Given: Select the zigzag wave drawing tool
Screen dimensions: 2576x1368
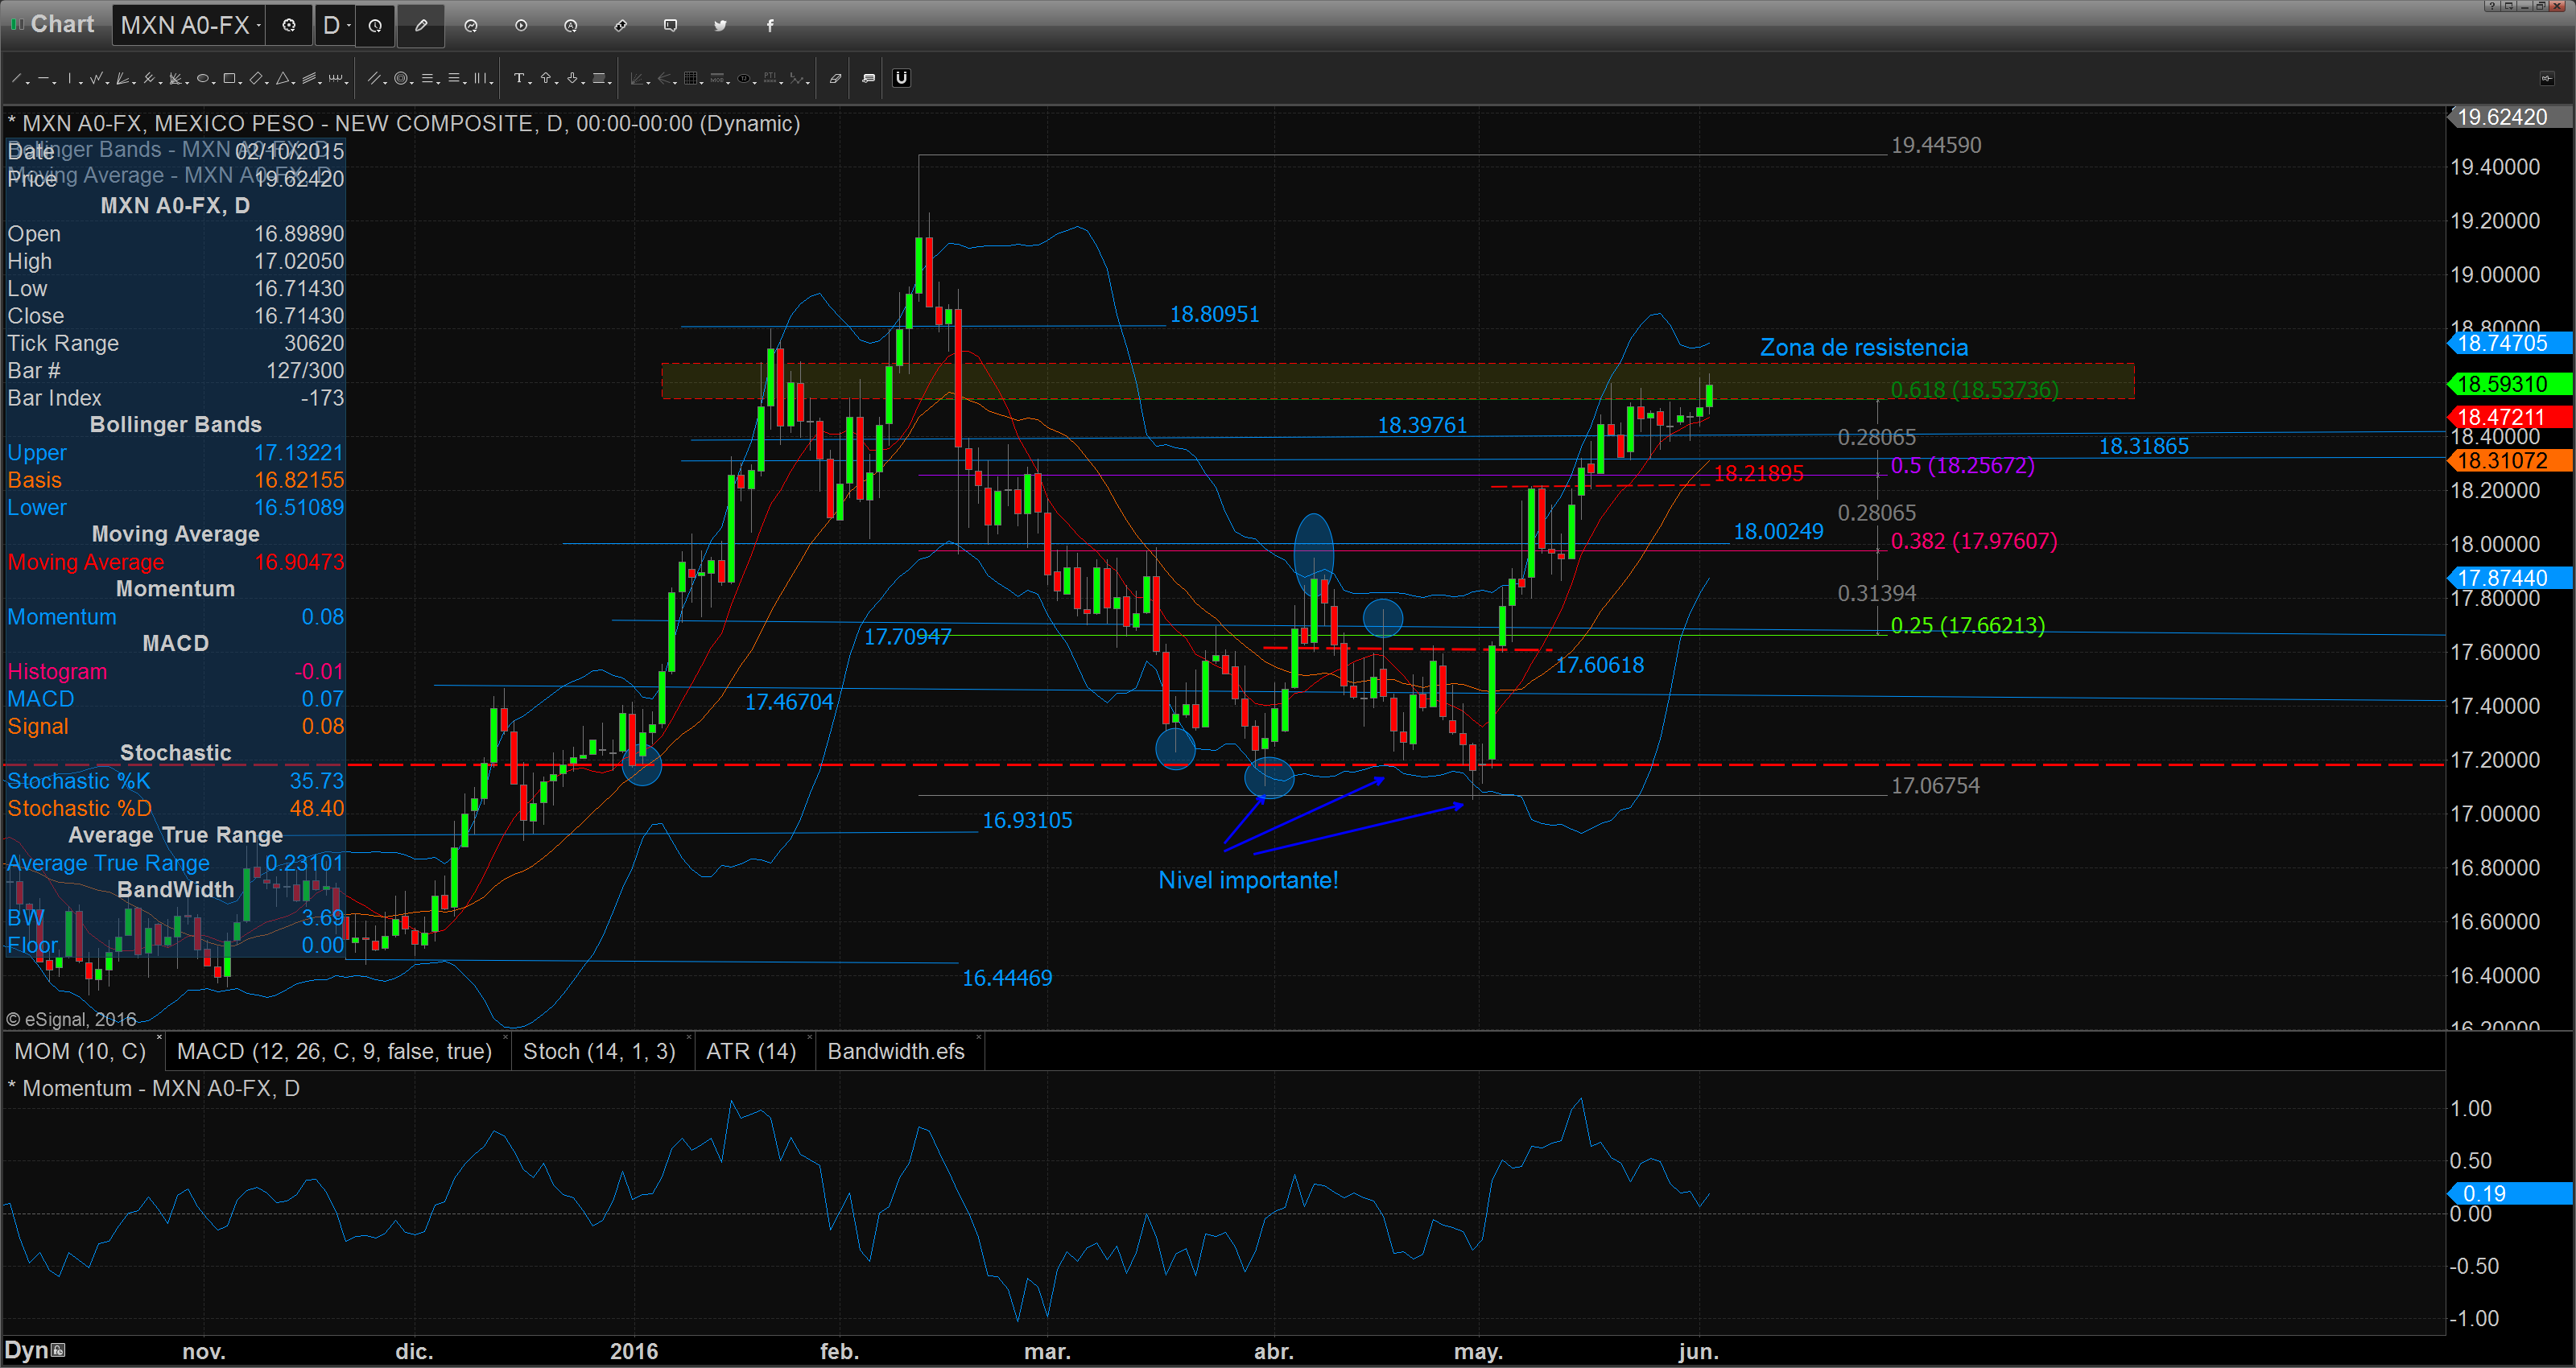Looking at the screenshot, I should [x=96, y=78].
